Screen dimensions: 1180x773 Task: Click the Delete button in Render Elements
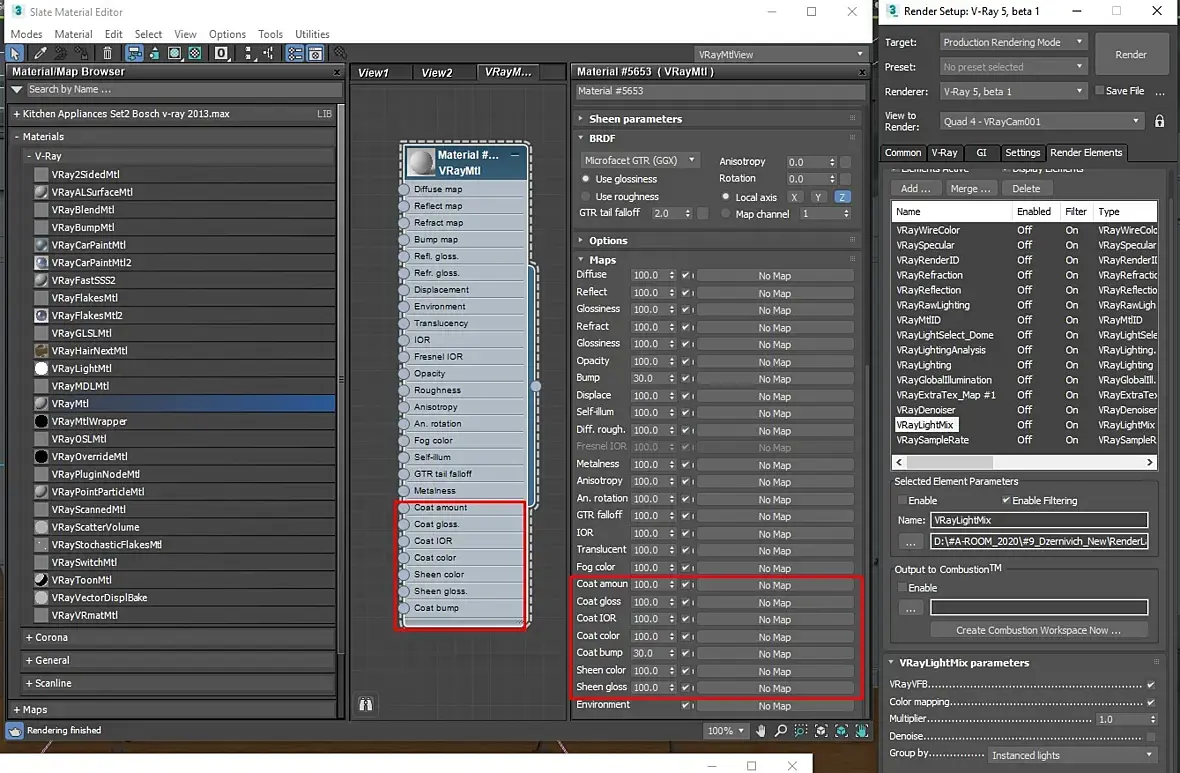pos(1026,189)
